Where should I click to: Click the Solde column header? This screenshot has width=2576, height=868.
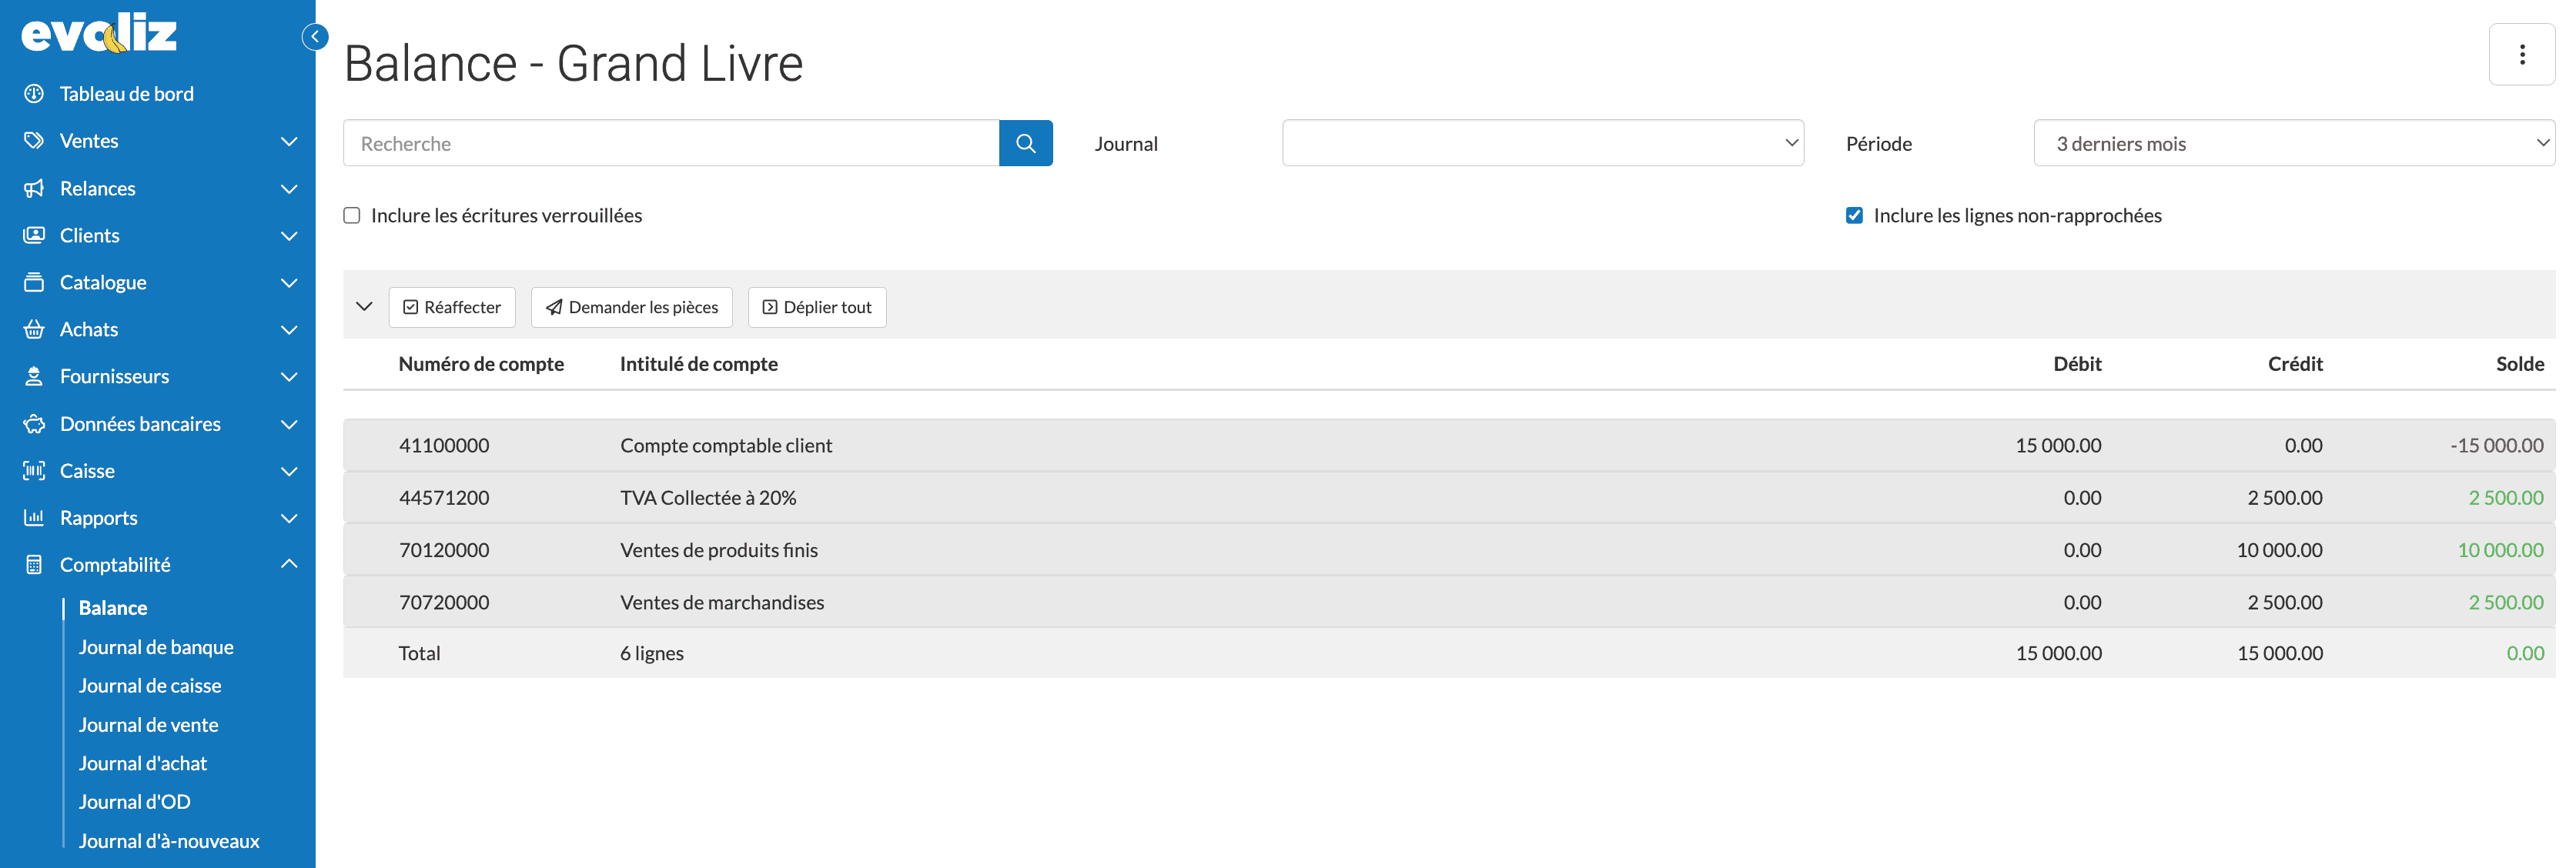tap(2520, 364)
